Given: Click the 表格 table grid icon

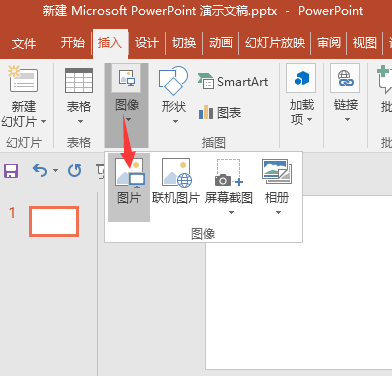Looking at the screenshot, I should point(79,80).
